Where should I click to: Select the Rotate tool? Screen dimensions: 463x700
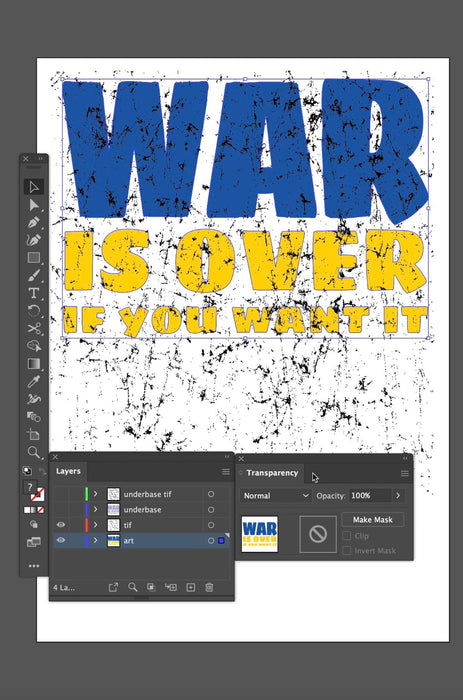33,311
